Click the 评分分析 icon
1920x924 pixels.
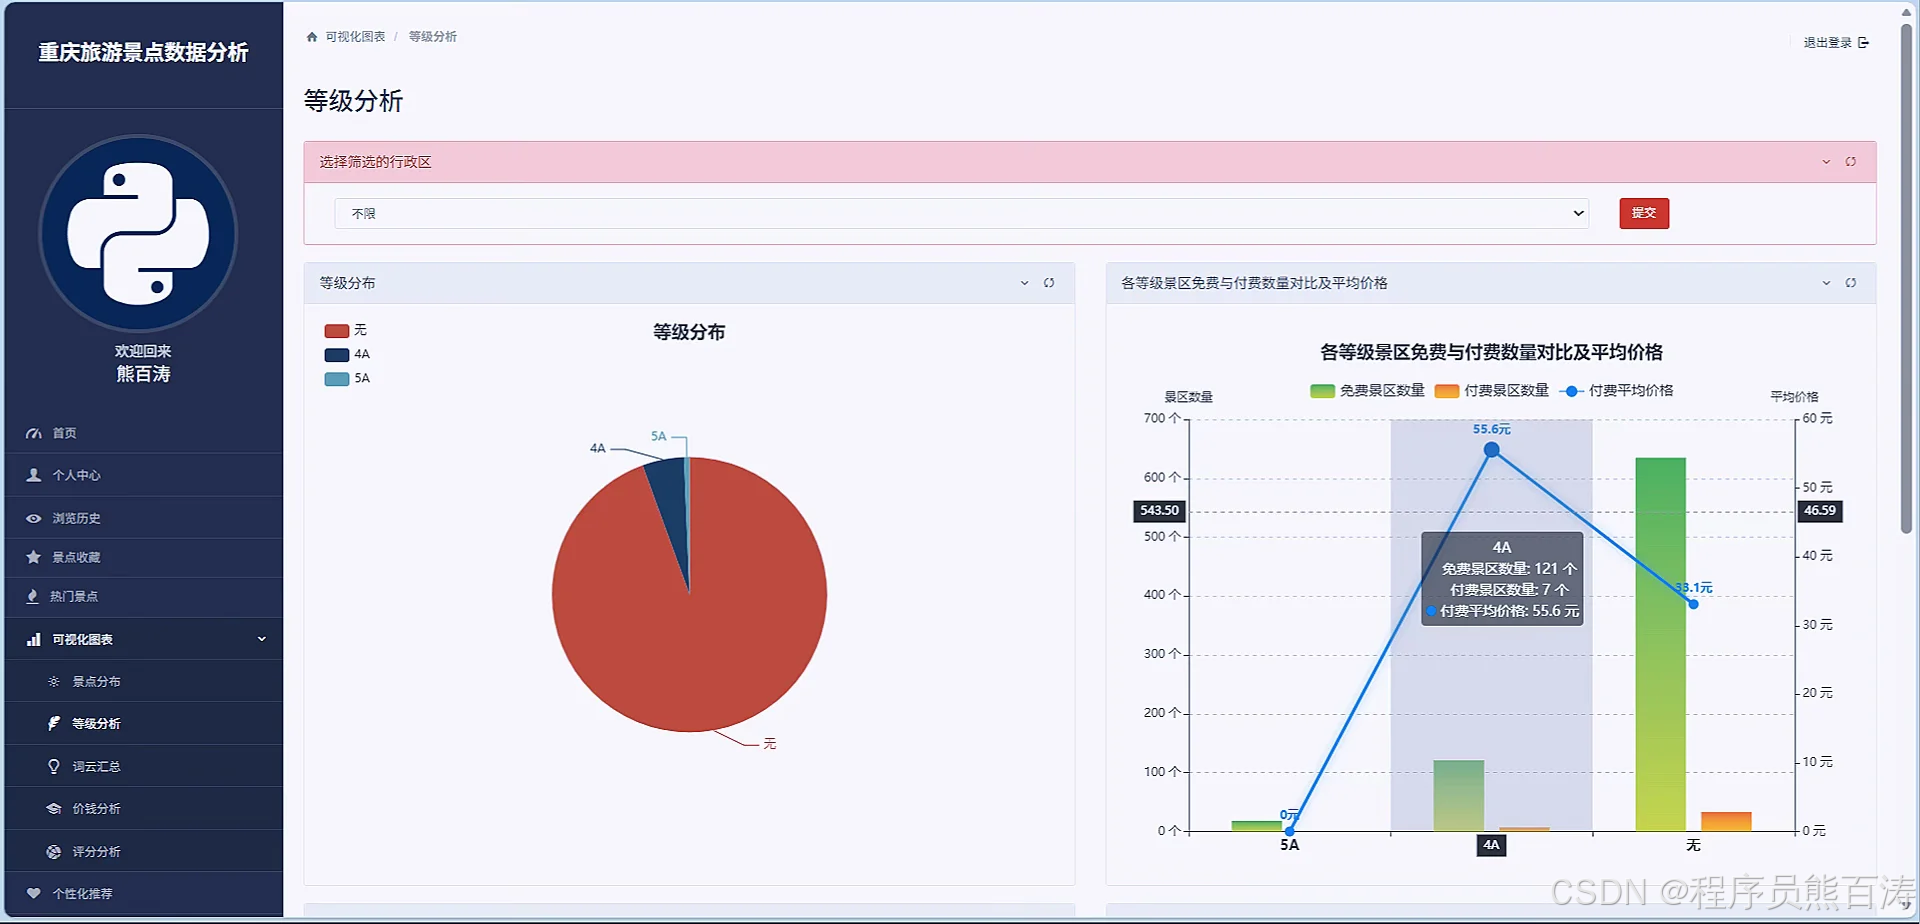tap(54, 852)
